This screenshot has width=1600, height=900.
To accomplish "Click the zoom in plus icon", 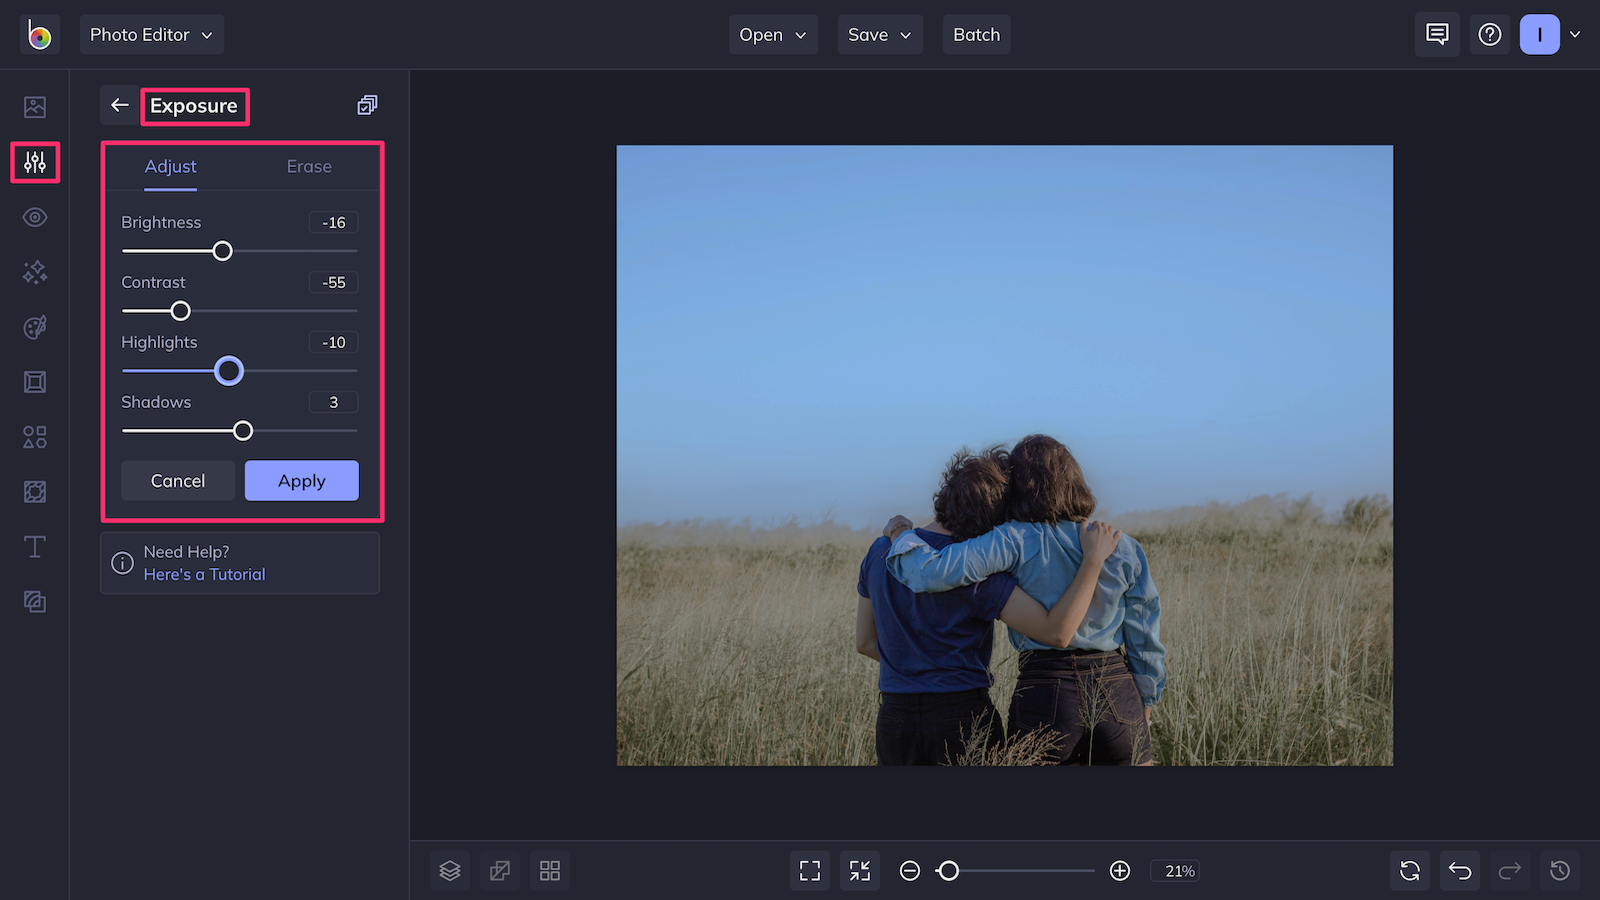I will point(1120,871).
